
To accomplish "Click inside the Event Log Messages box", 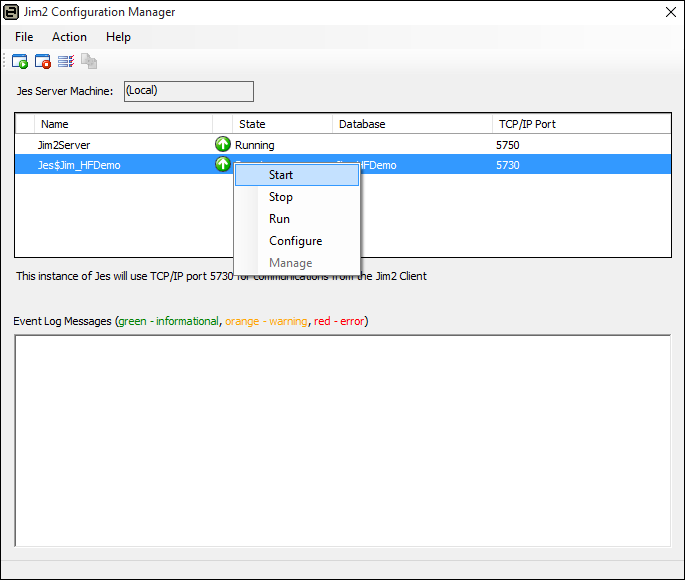I will (342, 440).
